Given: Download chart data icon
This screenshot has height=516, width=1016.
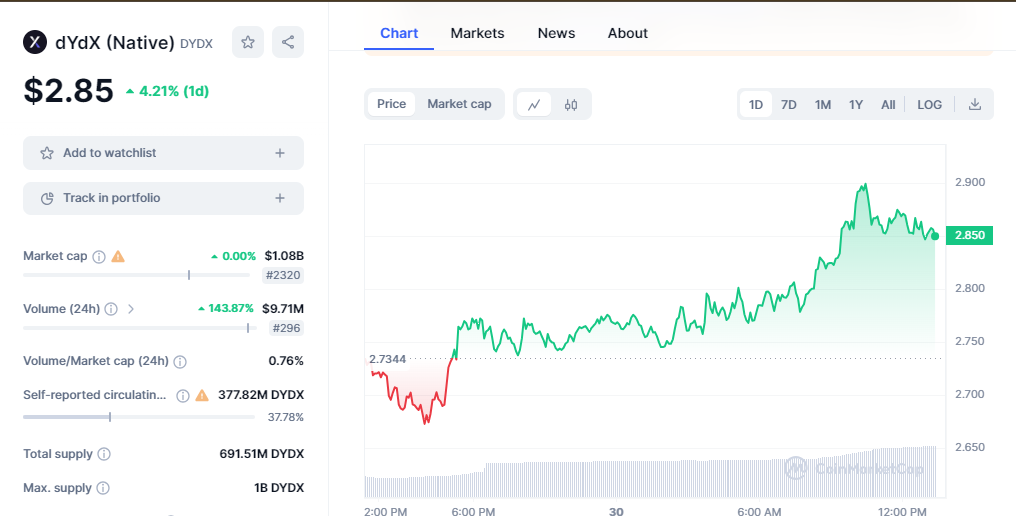Looking at the screenshot, I should [x=975, y=104].
